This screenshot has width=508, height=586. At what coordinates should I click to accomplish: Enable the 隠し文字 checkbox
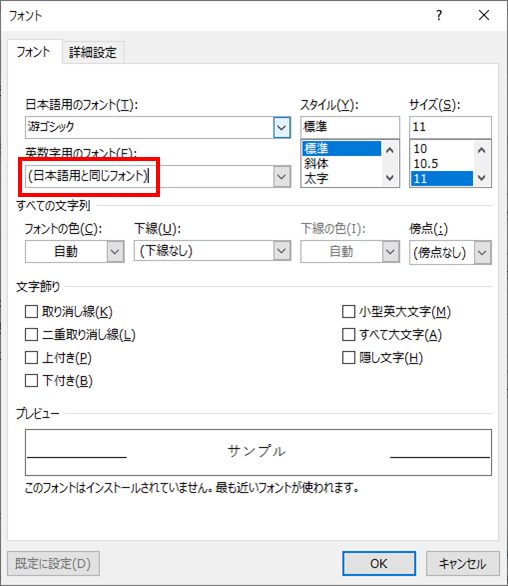point(348,358)
